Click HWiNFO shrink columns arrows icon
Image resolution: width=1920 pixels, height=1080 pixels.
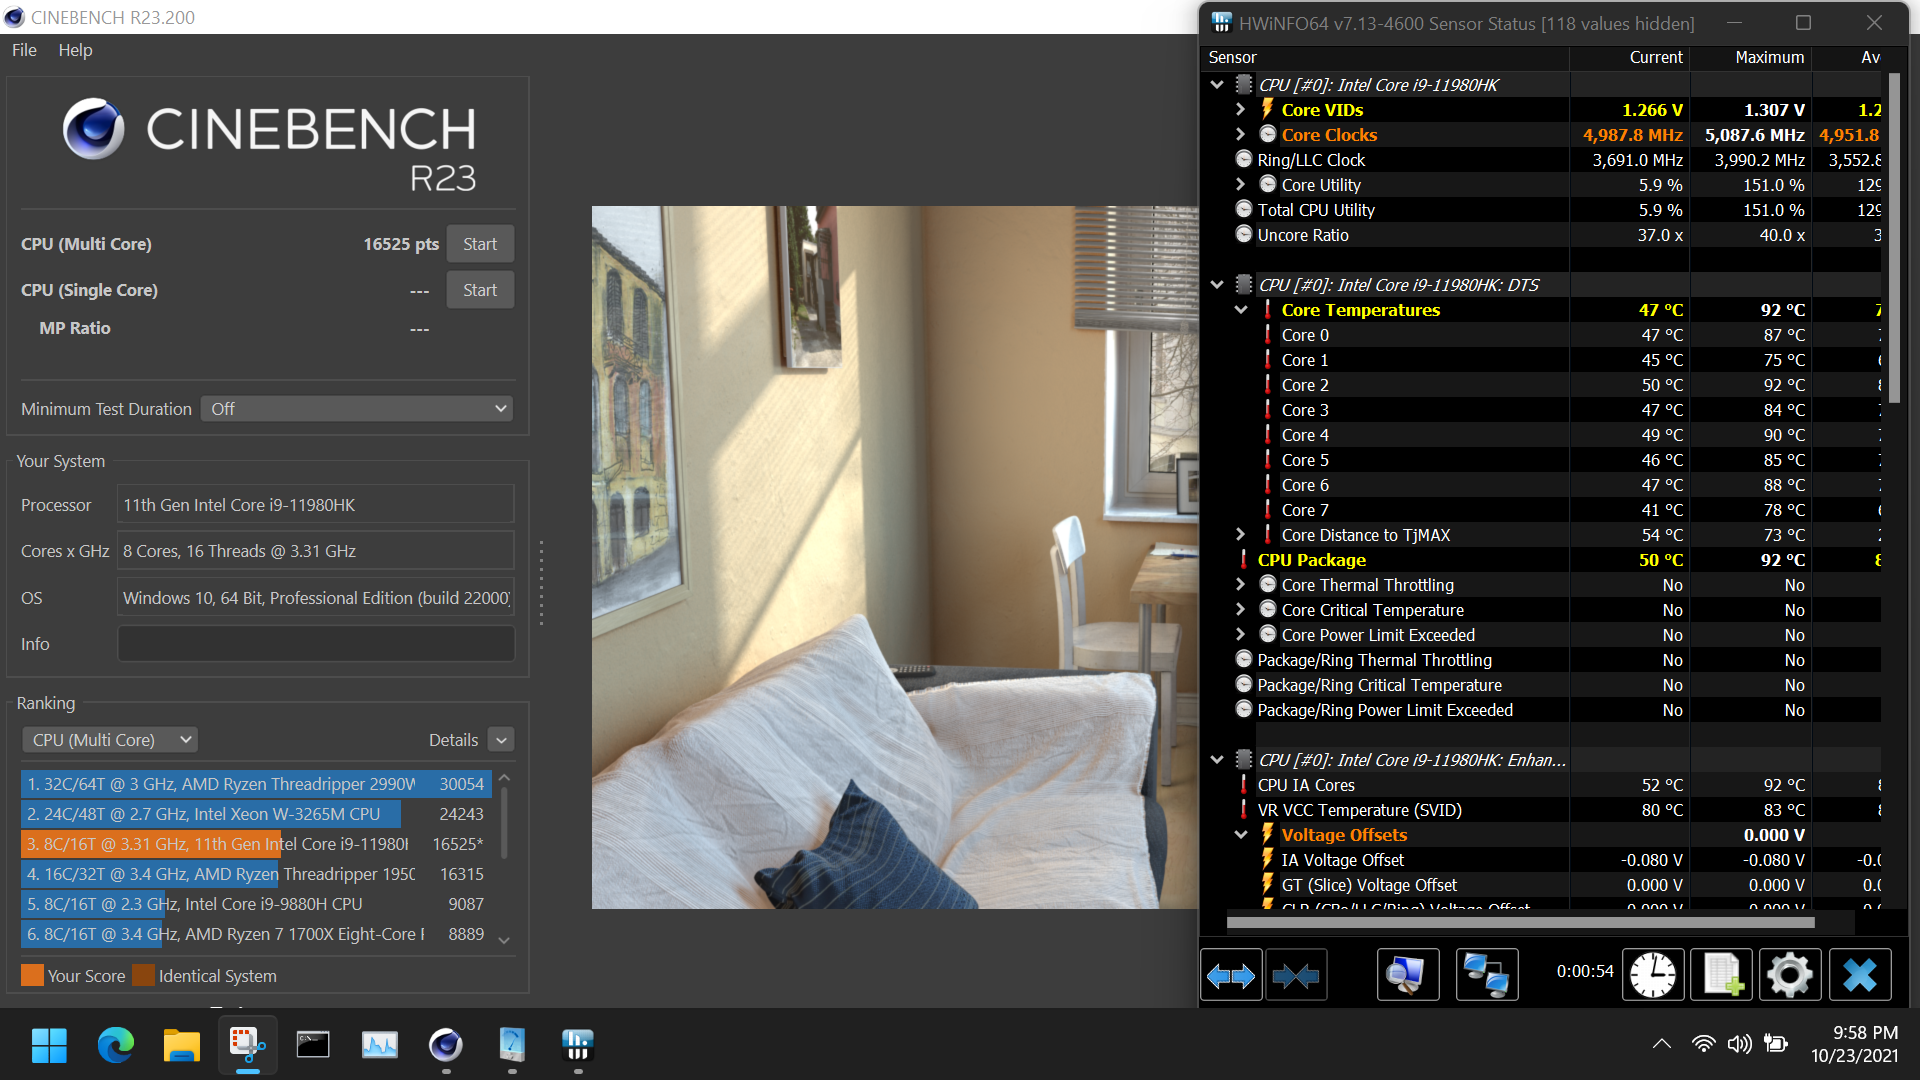[1296, 975]
